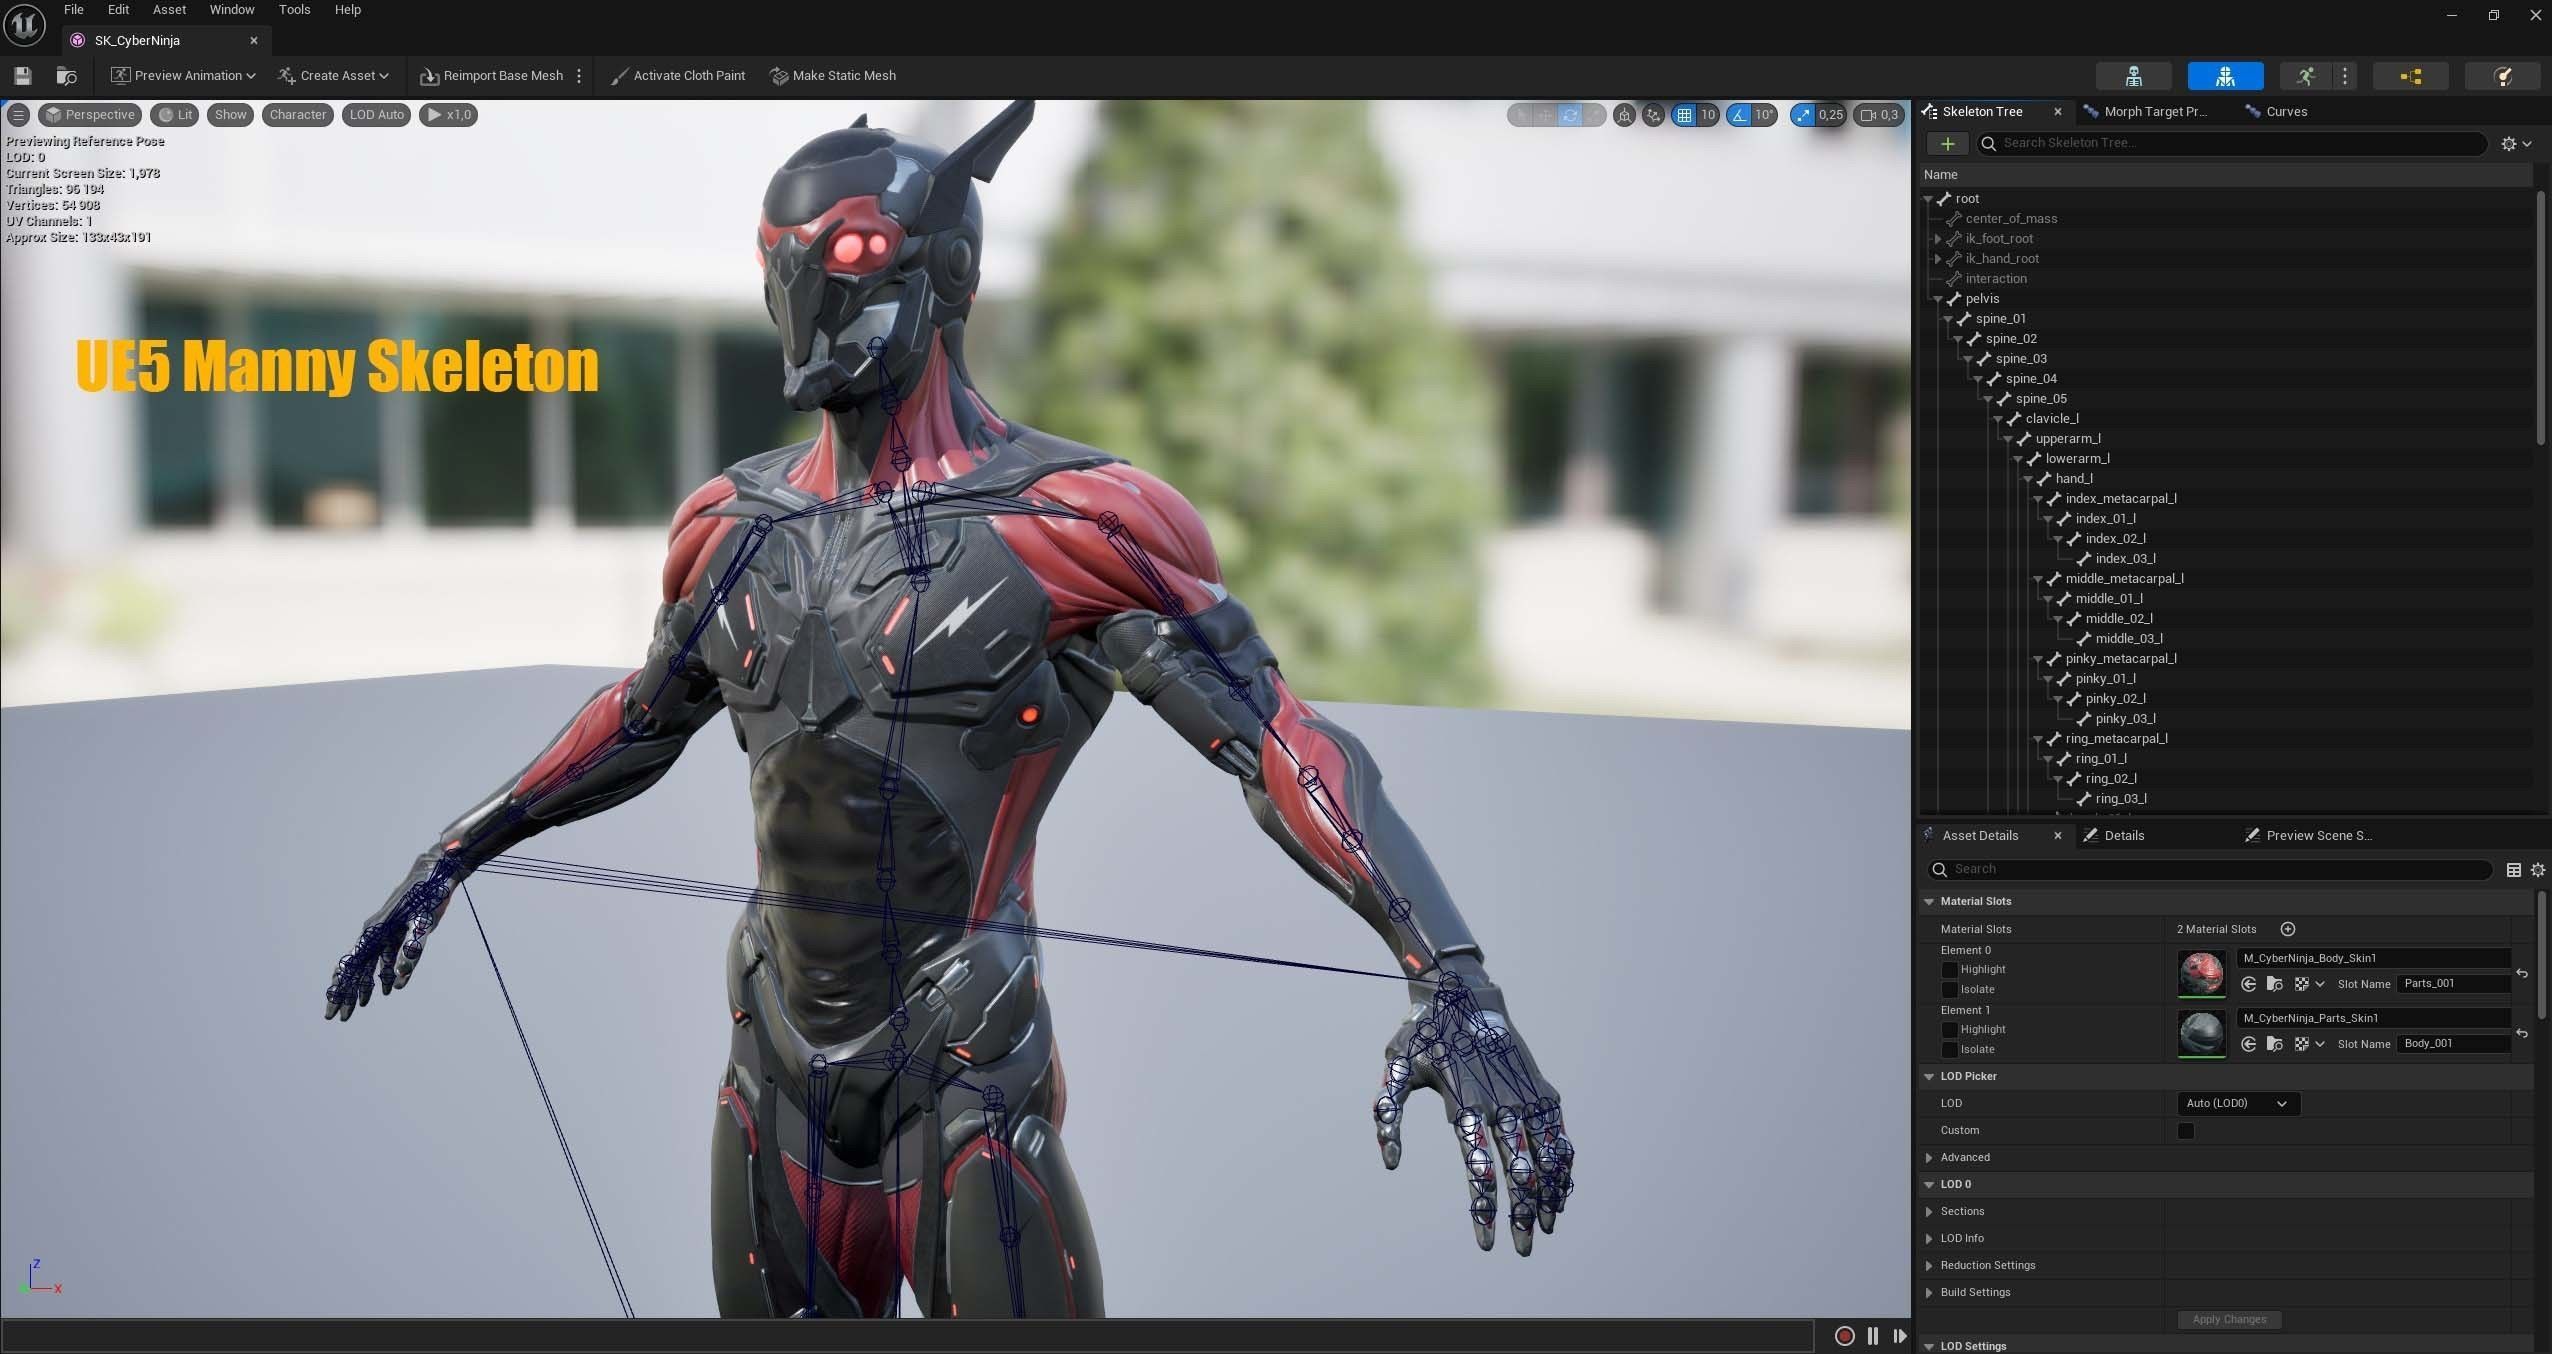
Task: Toggle world/local coordinate system icon
Action: click(x=1625, y=115)
